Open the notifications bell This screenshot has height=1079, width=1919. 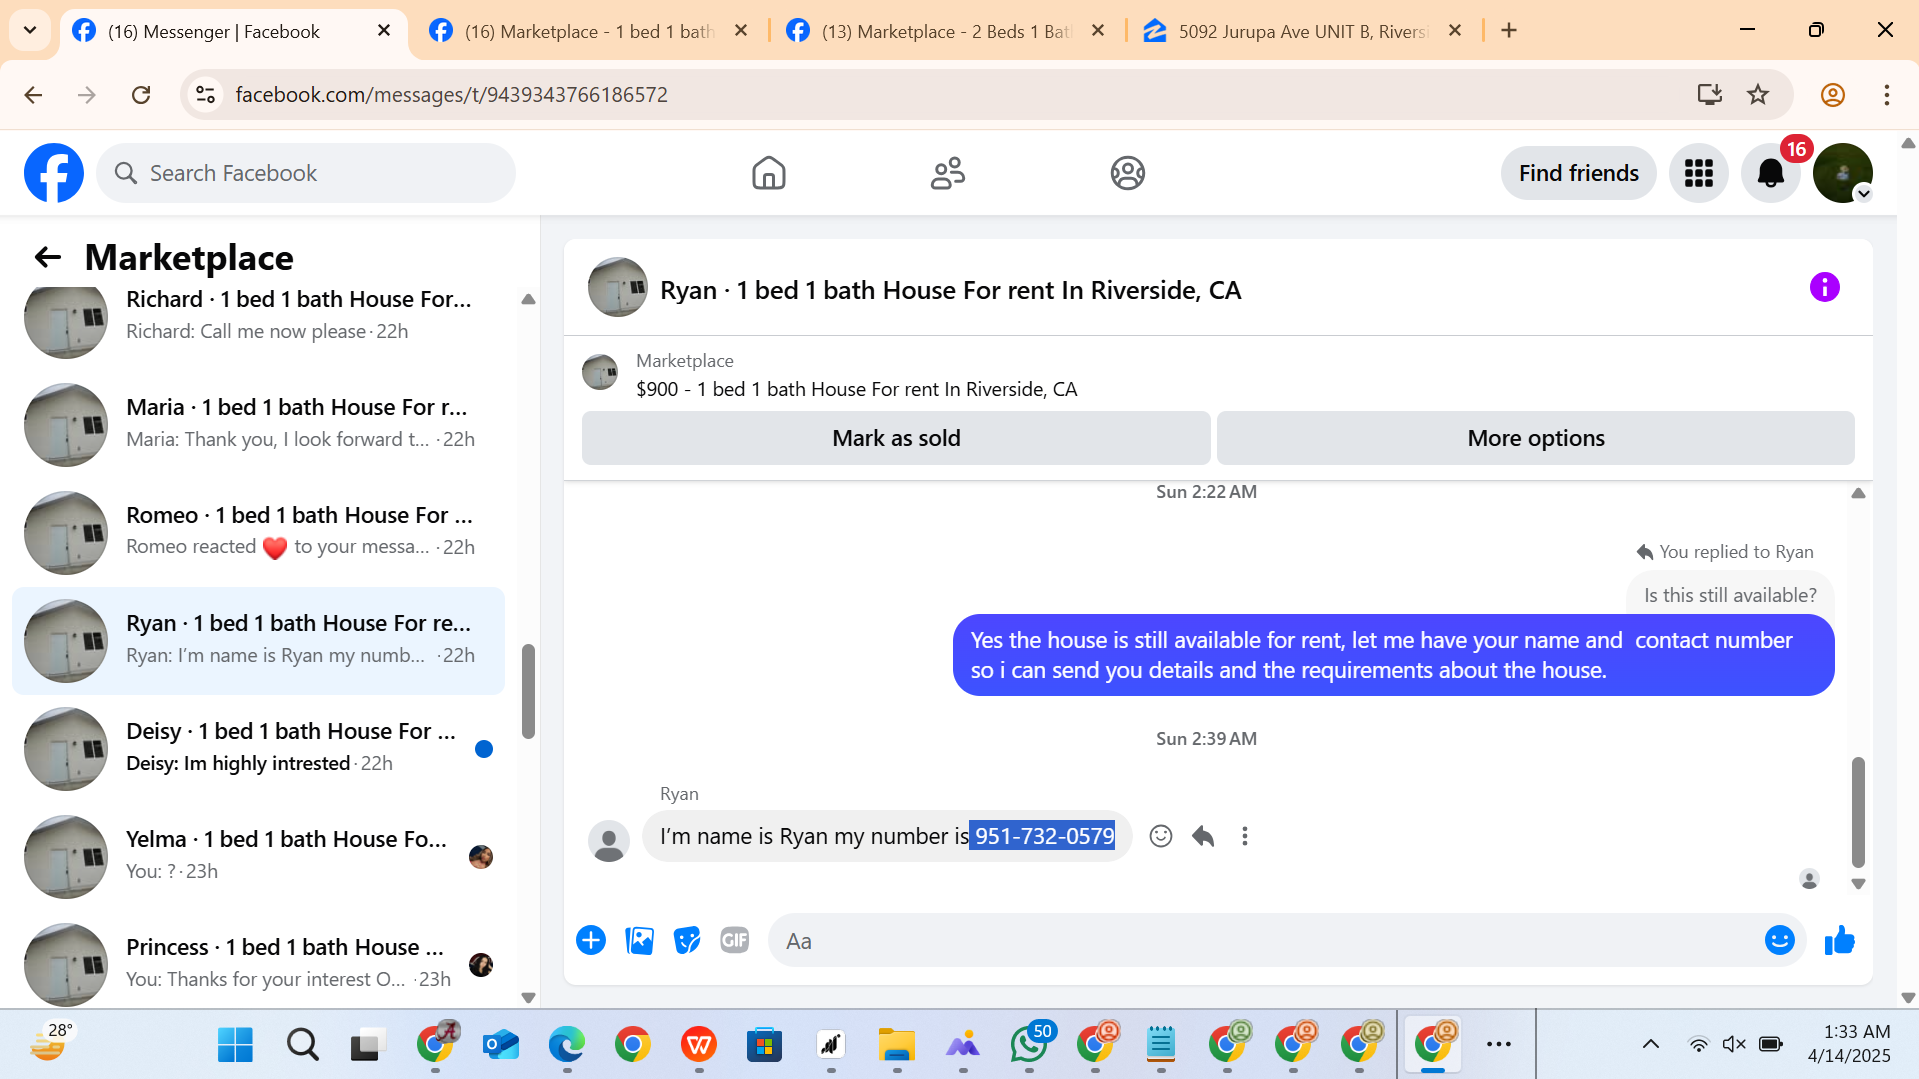point(1770,173)
